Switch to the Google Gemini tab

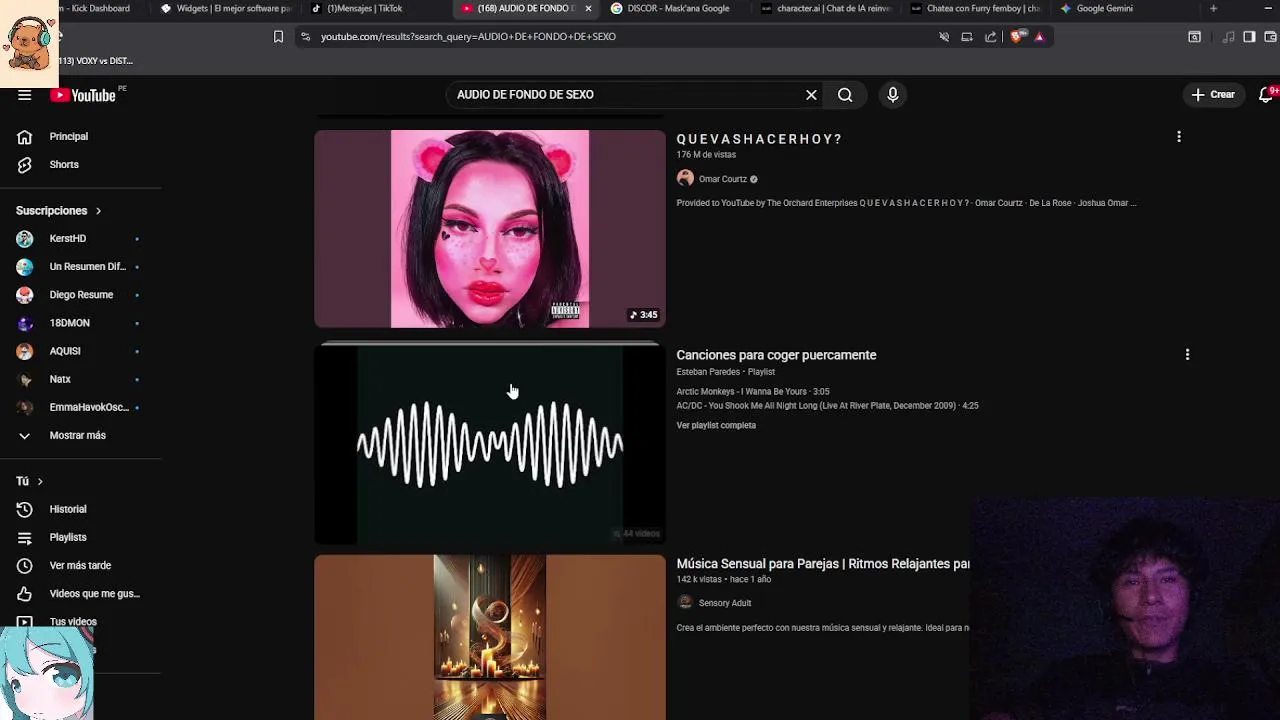click(x=1096, y=8)
